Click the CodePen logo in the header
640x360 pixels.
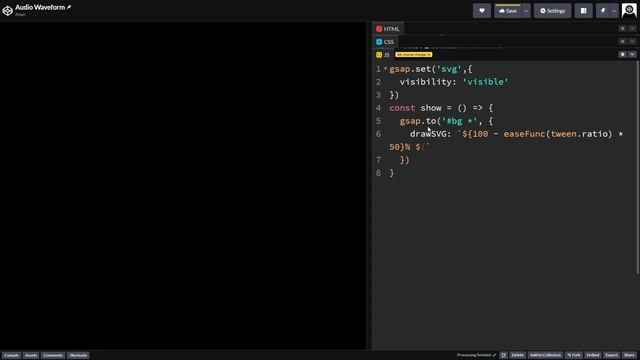tap(8, 11)
